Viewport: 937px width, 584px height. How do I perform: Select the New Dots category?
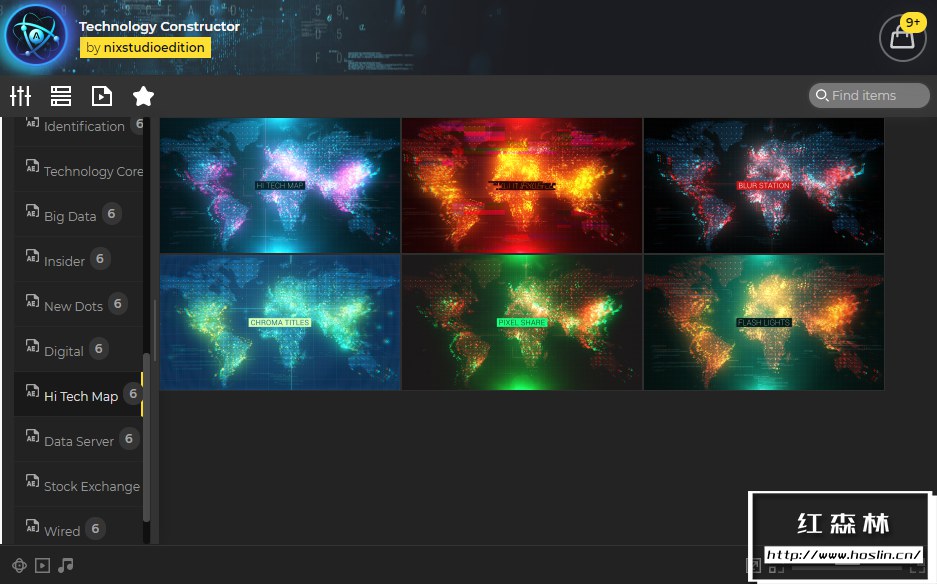click(79, 305)
